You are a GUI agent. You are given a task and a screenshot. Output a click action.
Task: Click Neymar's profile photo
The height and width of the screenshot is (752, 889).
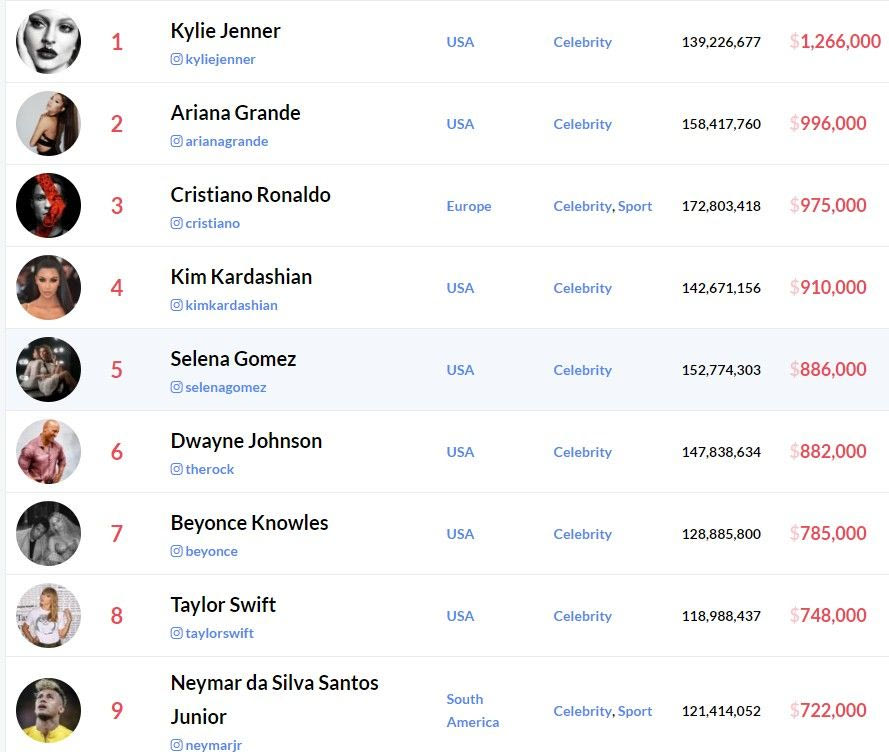tap(48, 711)
